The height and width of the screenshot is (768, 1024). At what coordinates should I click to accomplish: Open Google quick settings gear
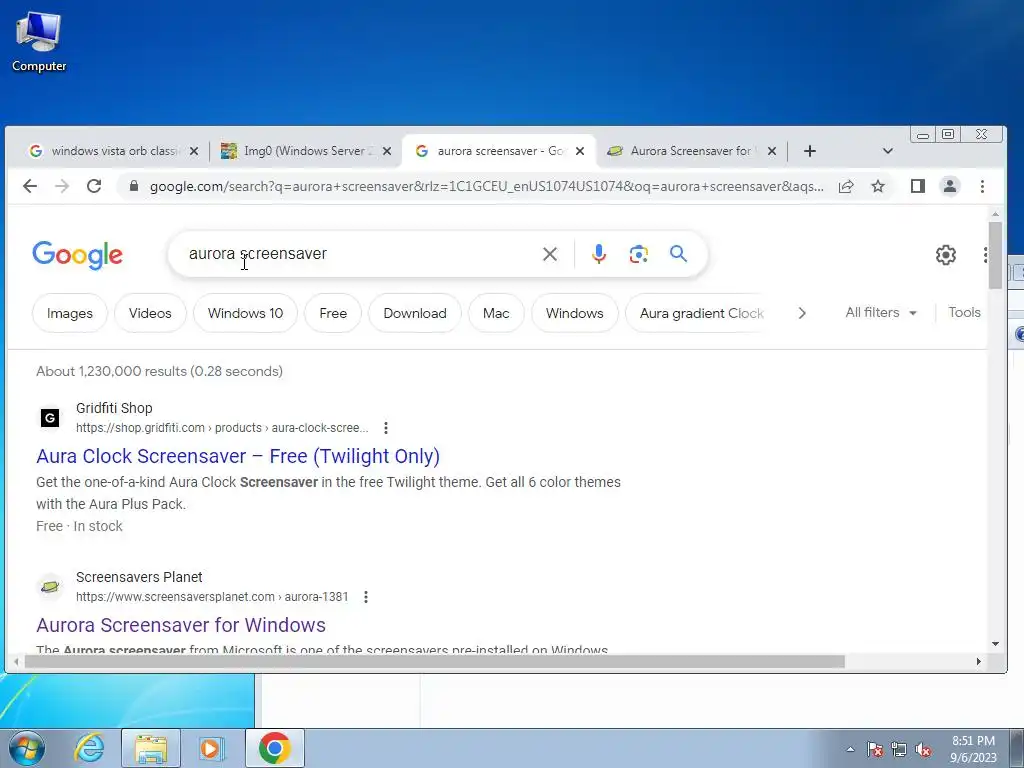click(x=946, y=255)
